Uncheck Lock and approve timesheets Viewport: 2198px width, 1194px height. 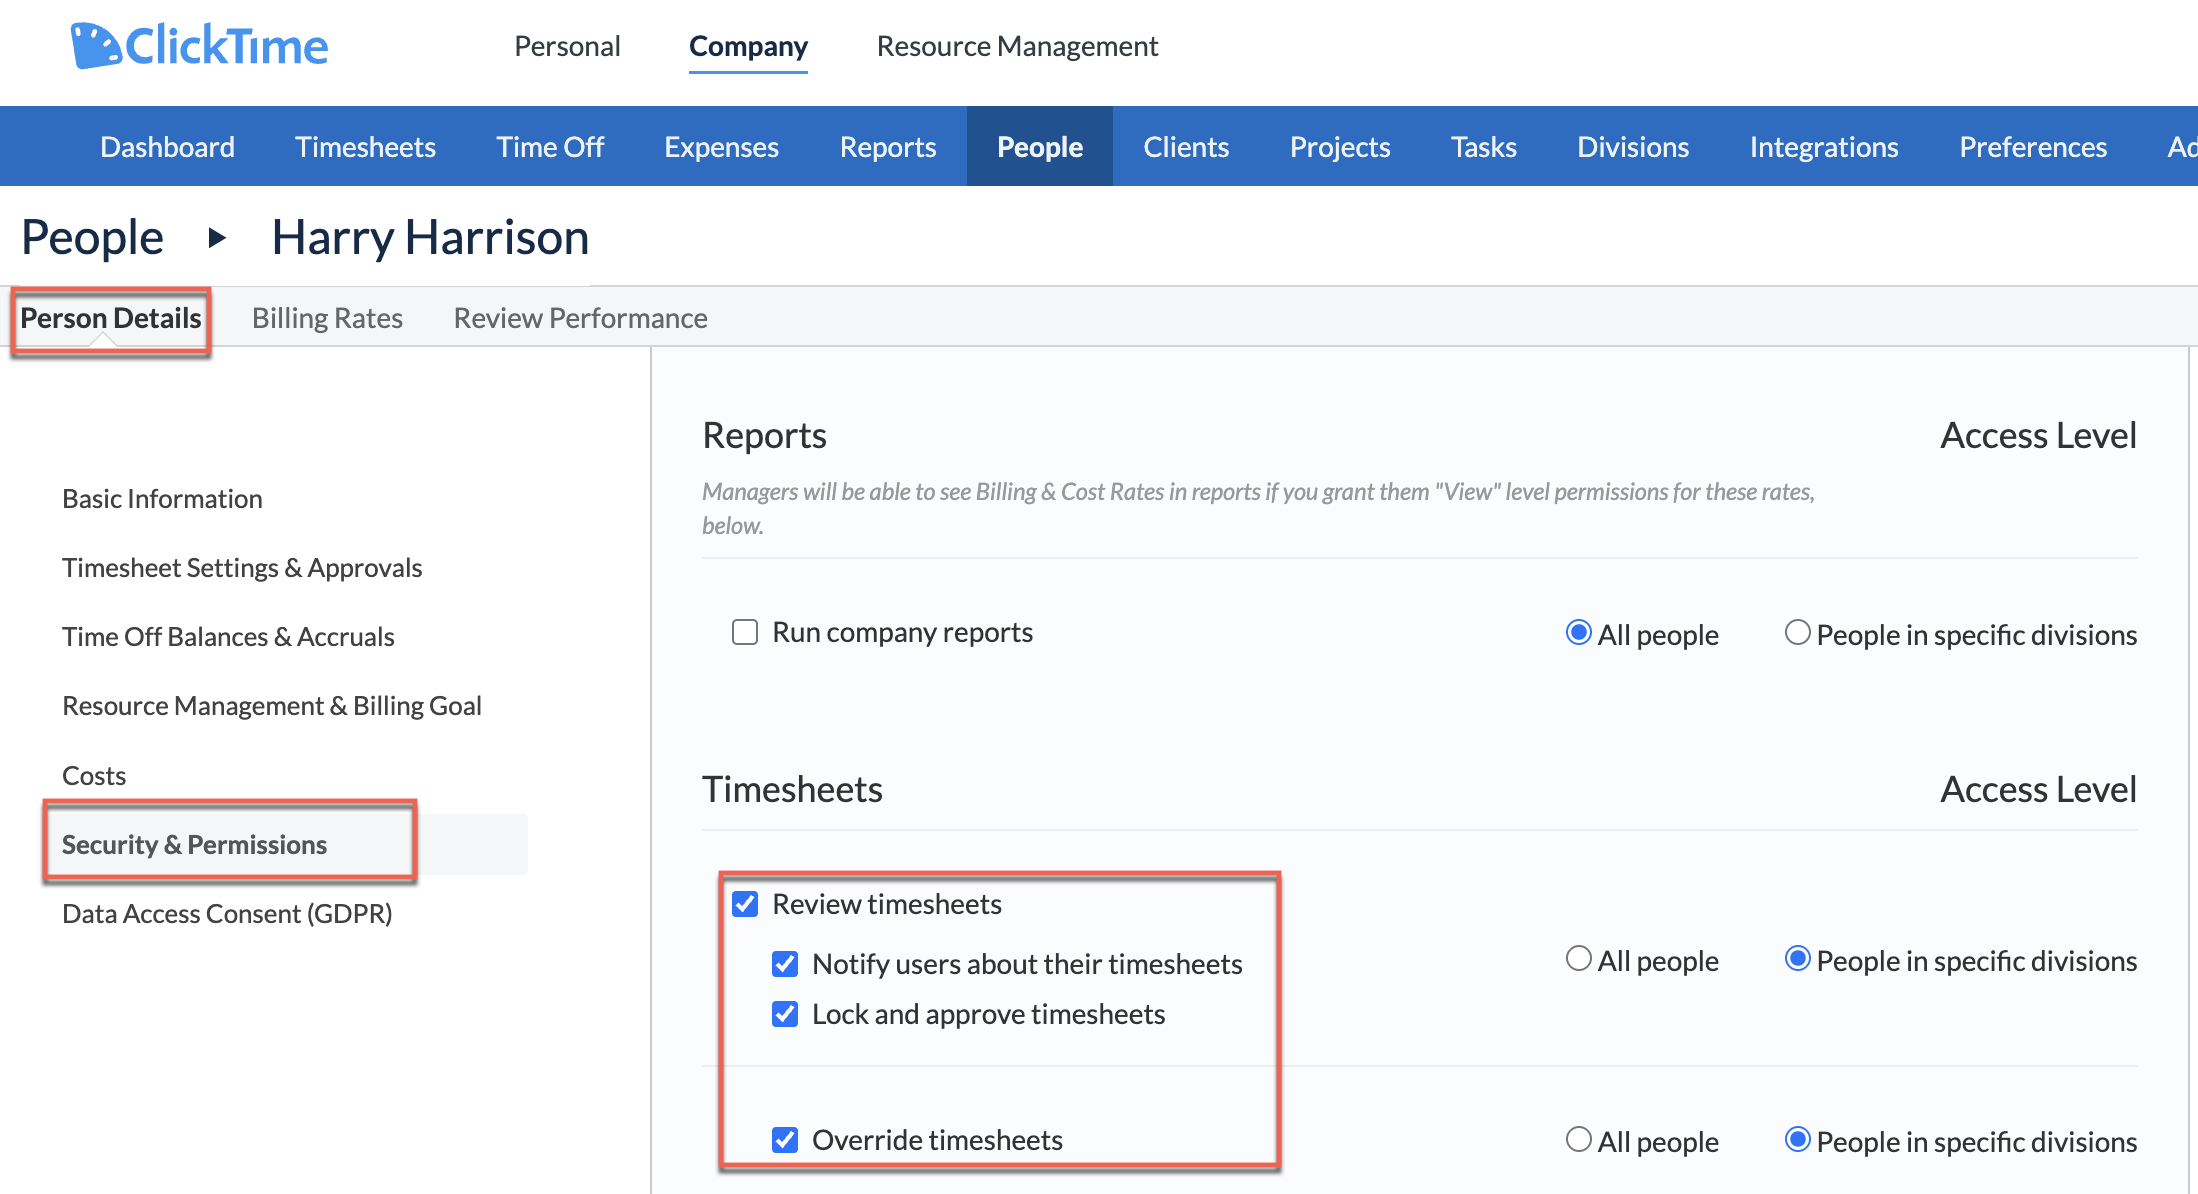click(x=785, y=1014)
